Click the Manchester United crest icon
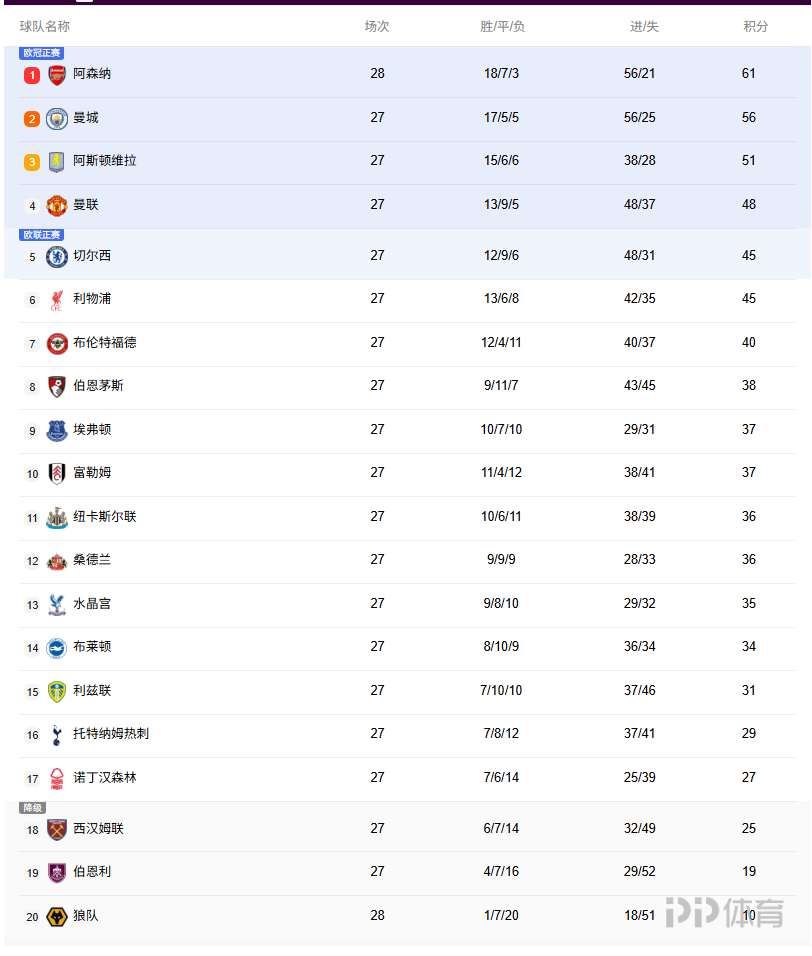Image resolution: width=812 pixels, height=956 pixels. [x=57, y=206]
